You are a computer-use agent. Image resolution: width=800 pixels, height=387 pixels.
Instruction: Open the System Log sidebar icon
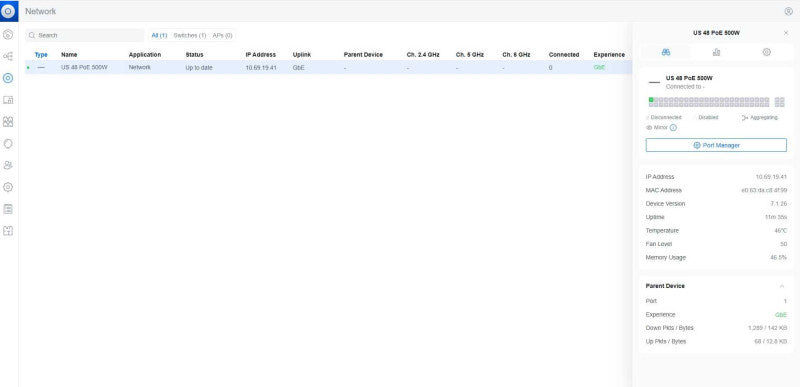[x=8, y=209]
